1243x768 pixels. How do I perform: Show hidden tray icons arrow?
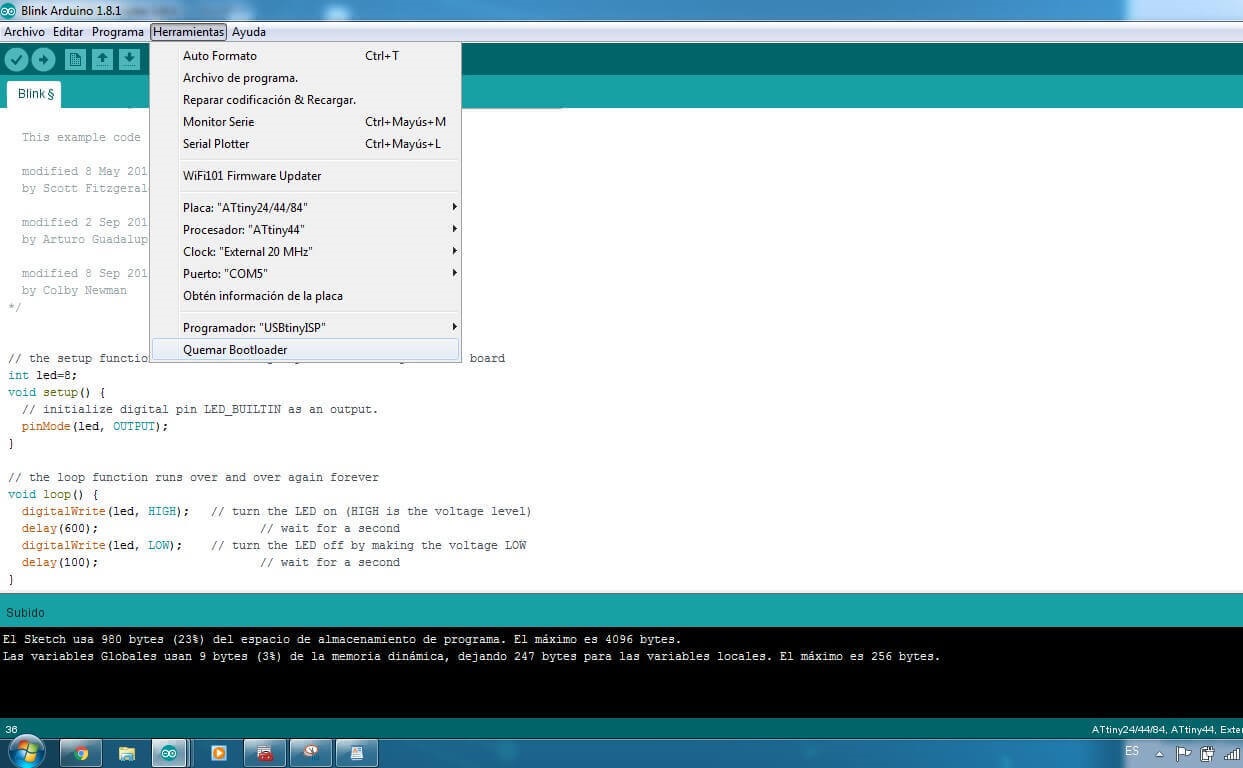[1160, 753]
